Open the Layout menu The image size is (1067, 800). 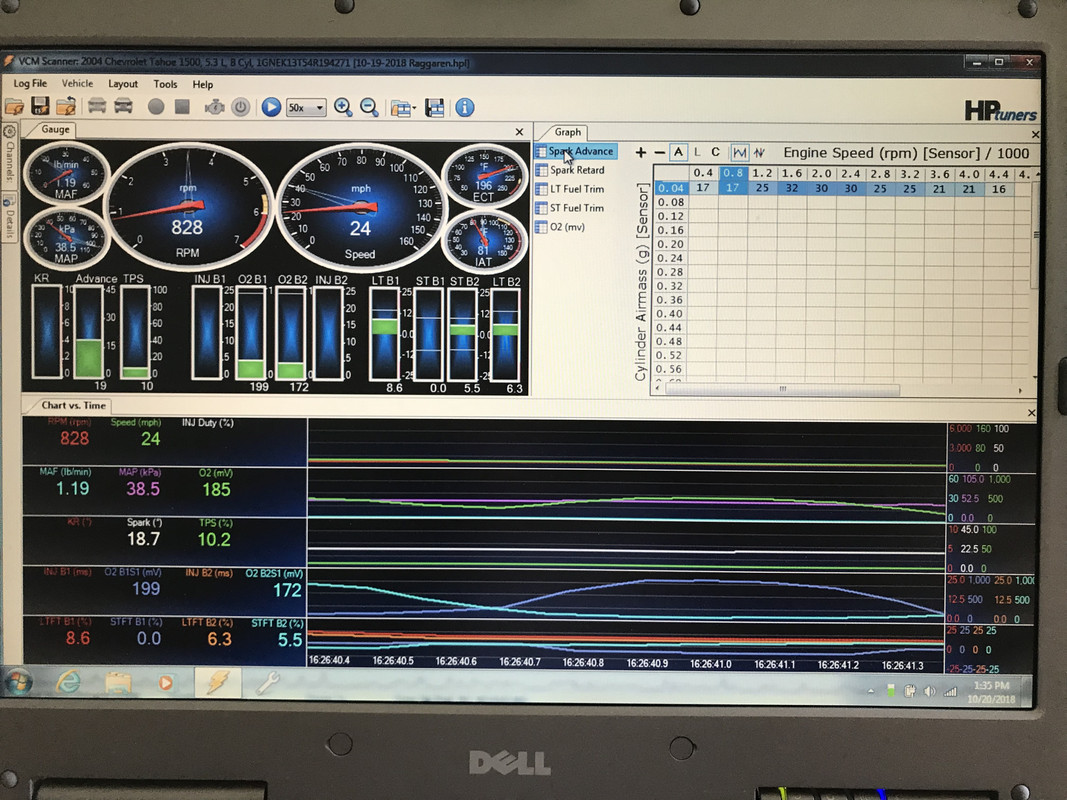pyautogui.click(x=123, y=84)
